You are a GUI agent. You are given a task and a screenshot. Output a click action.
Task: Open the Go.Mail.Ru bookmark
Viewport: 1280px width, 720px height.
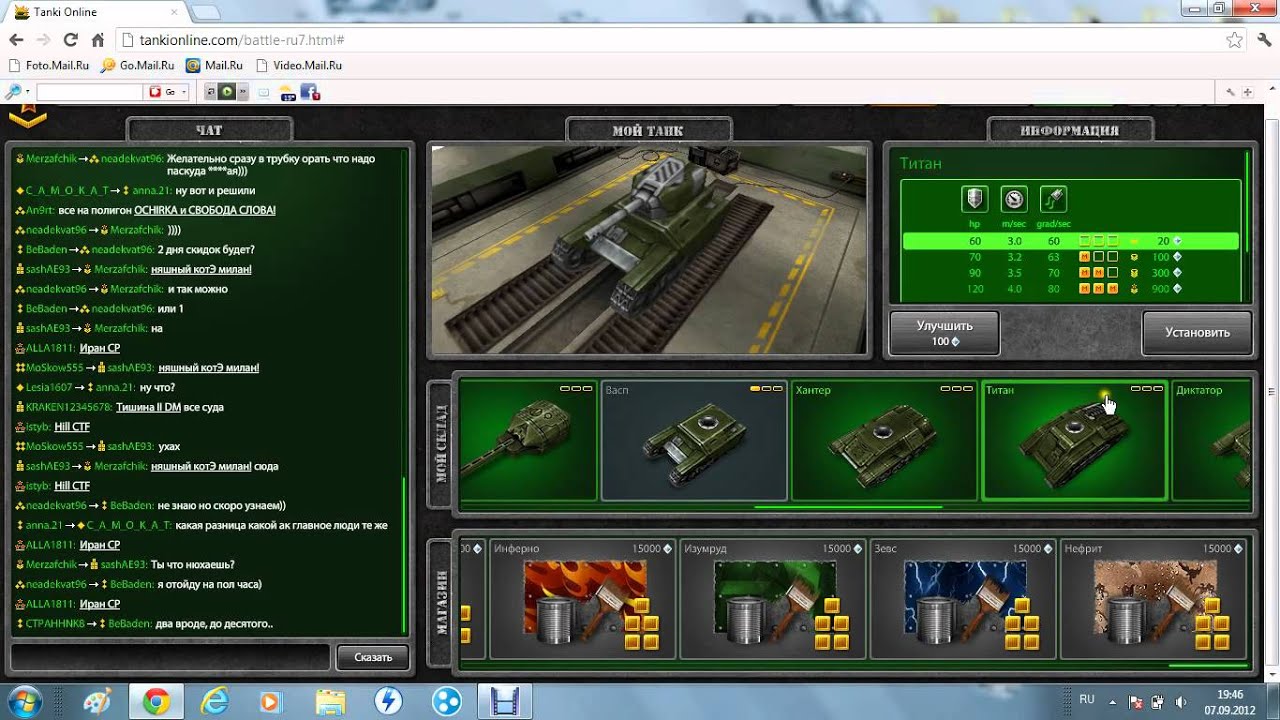(x=138, y=65)
